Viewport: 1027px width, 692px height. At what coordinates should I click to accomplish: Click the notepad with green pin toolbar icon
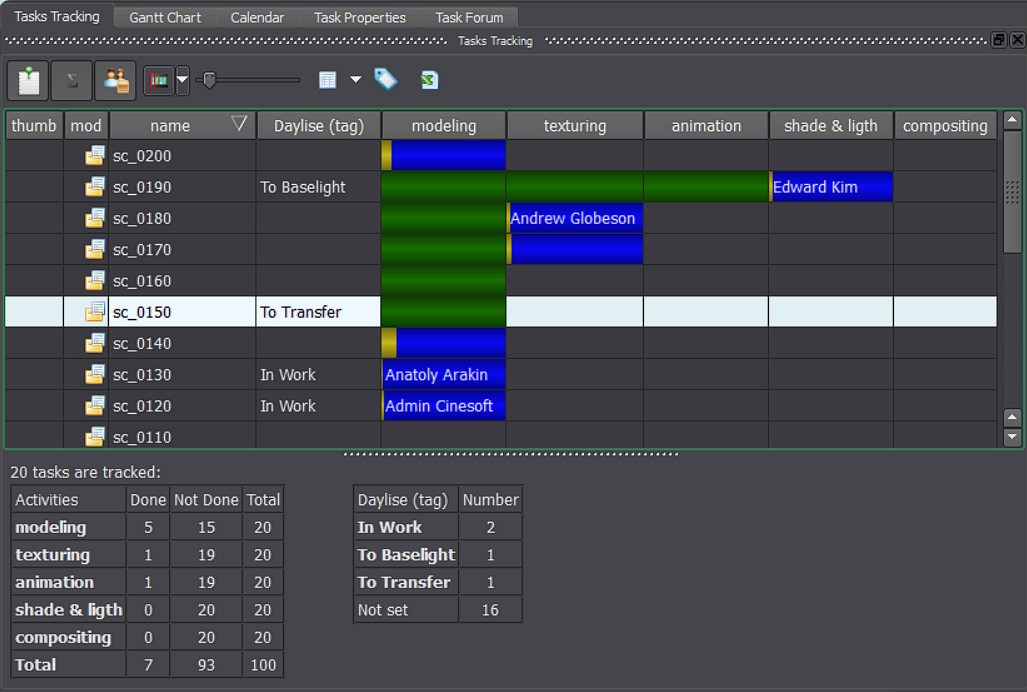click(x=28, y=81)
